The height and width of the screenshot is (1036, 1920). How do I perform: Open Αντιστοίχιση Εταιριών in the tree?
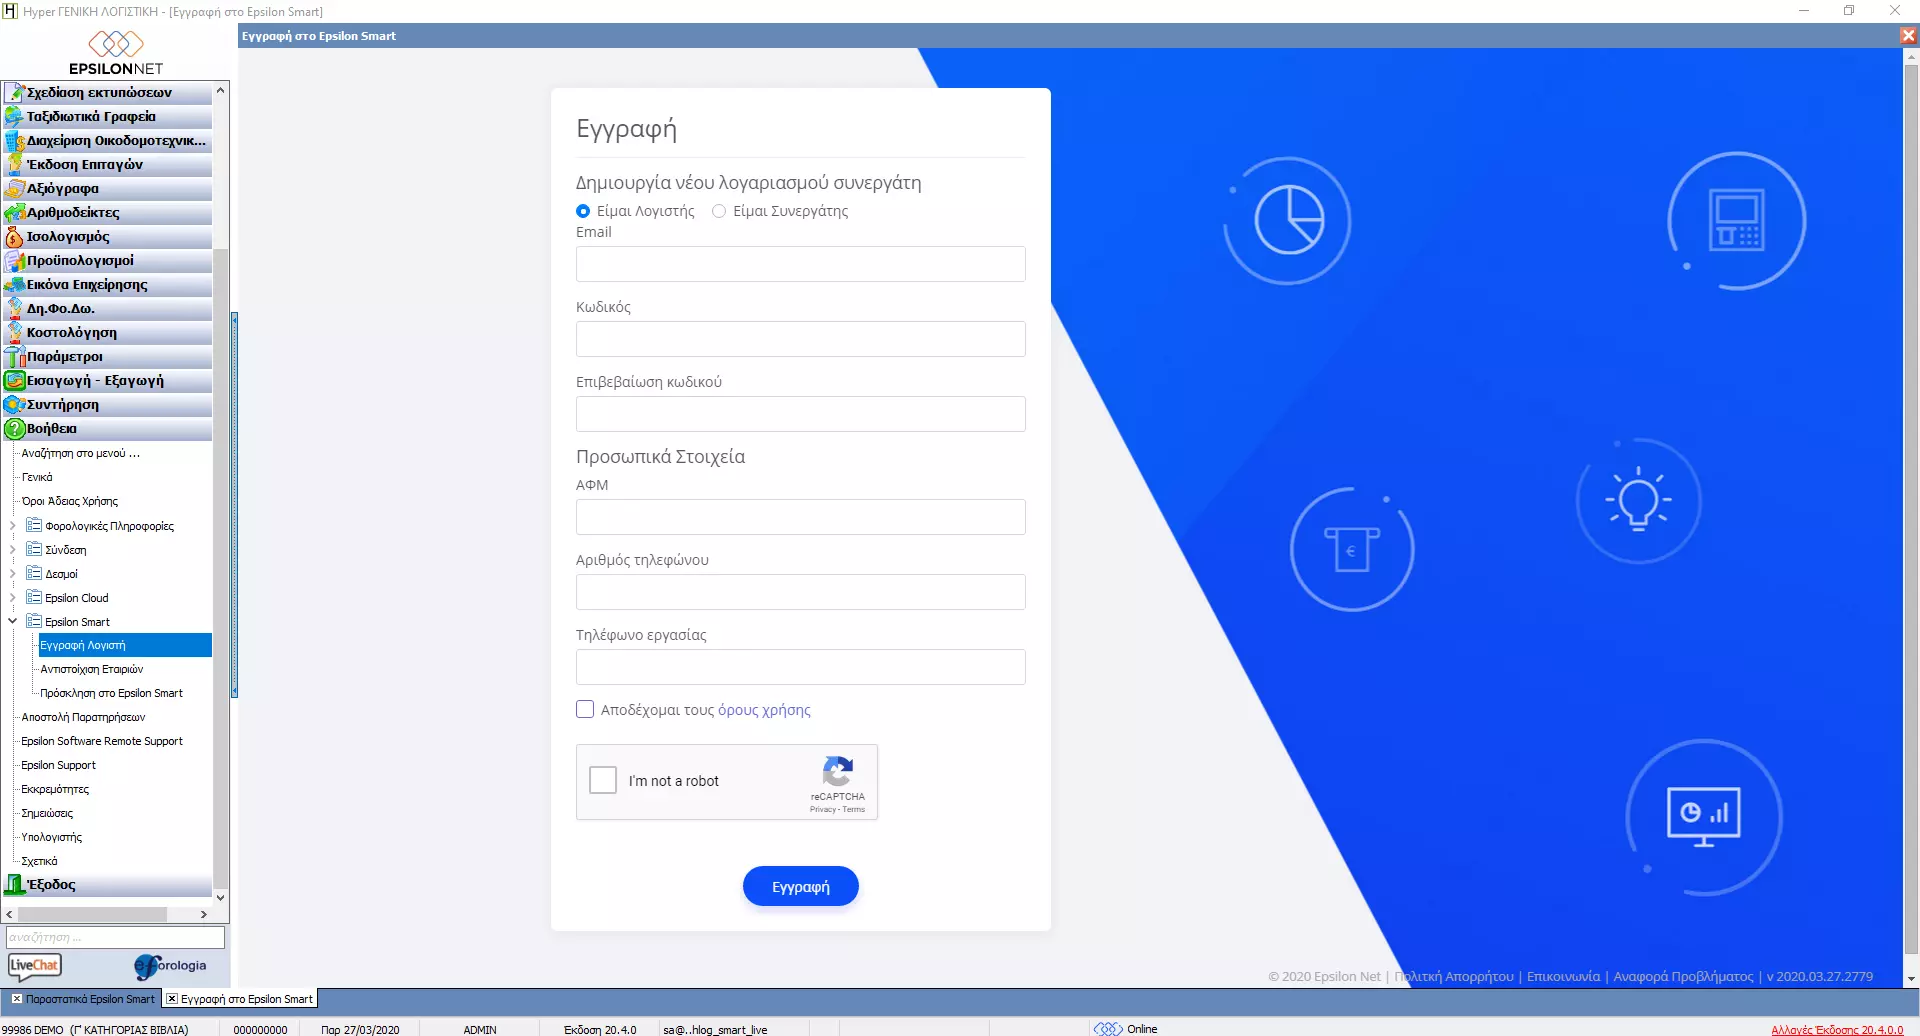pyautogui.click(x=92, y=670)
